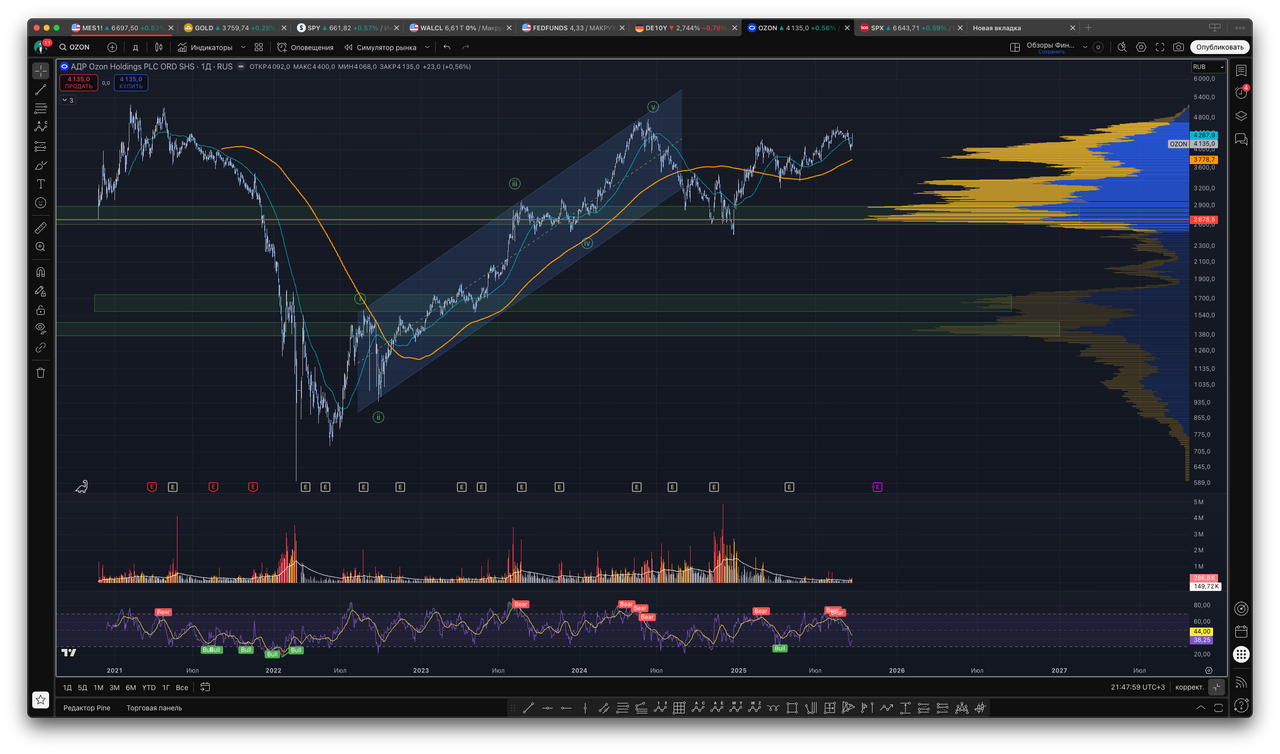This screenshot has width=1280, height=754.
Task: Click the ruler measure tool
Action: [40, 228]
